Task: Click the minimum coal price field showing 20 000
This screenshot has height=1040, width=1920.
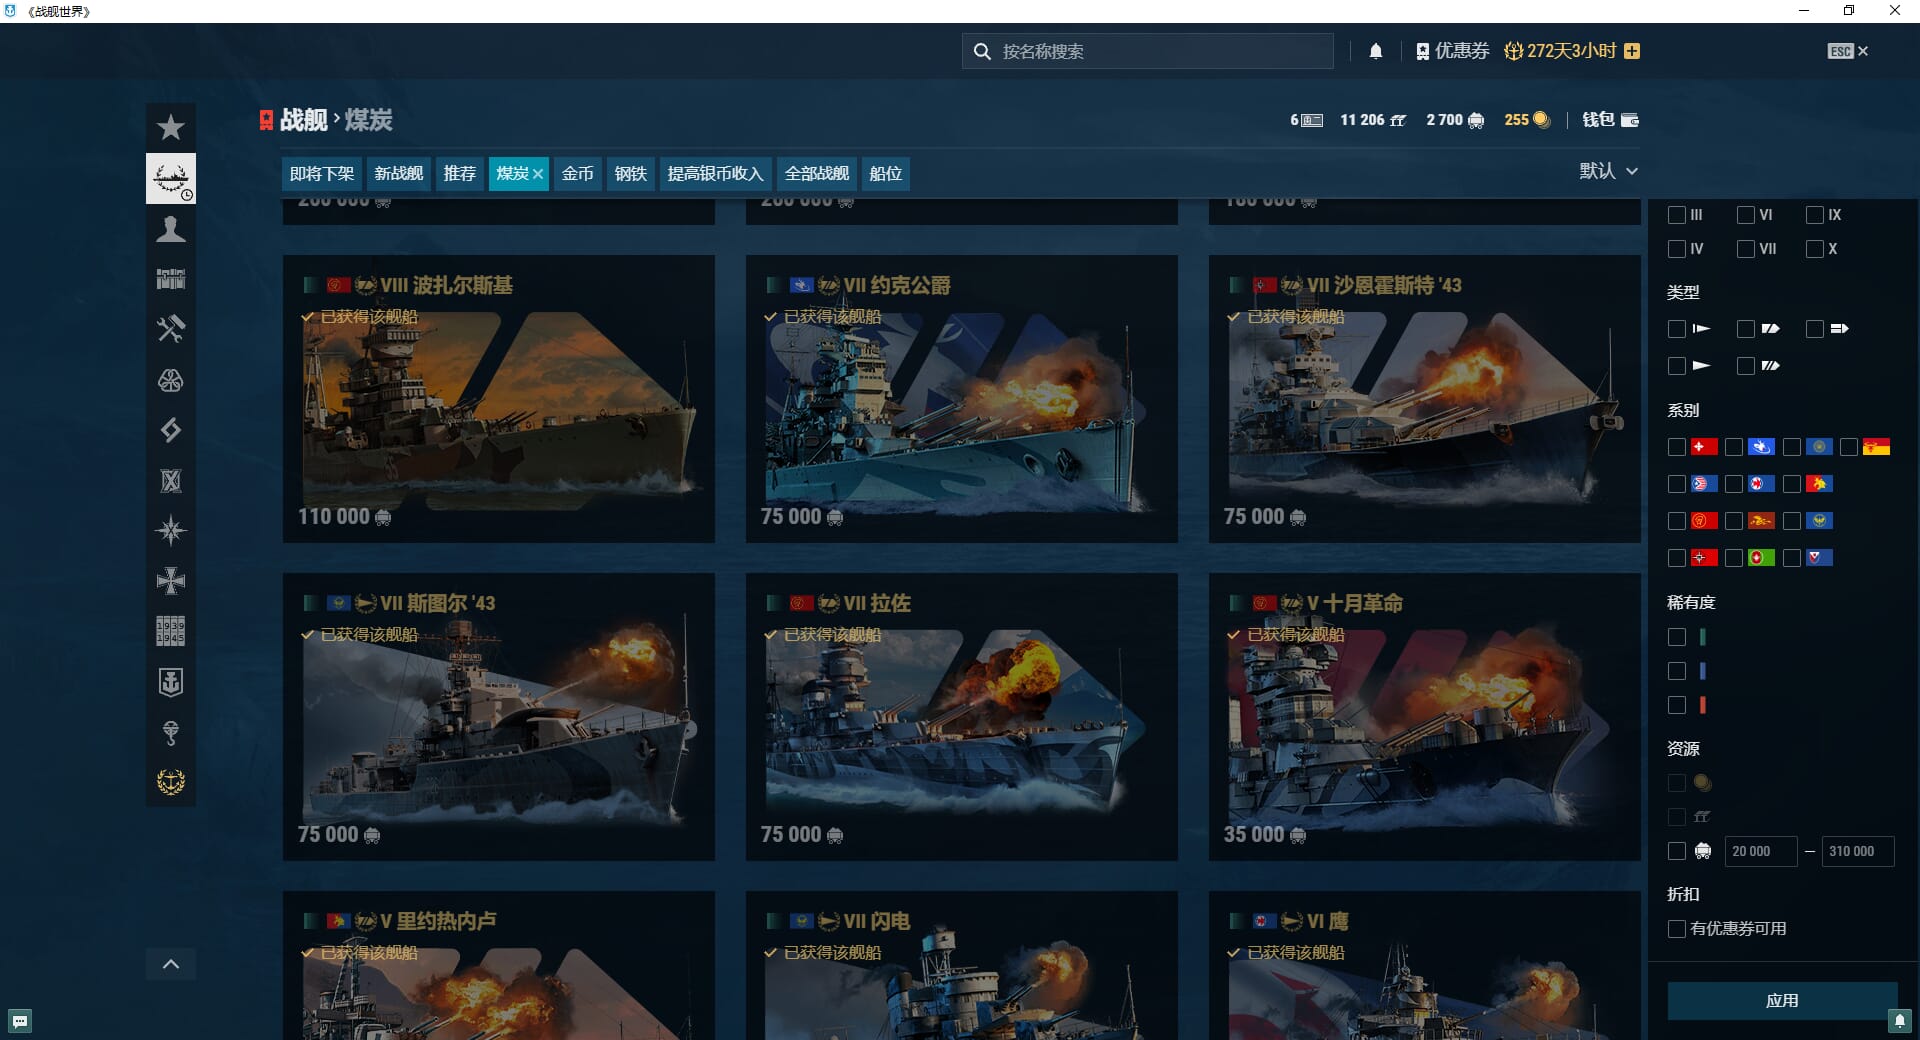Action: [x=1760, y=851]
